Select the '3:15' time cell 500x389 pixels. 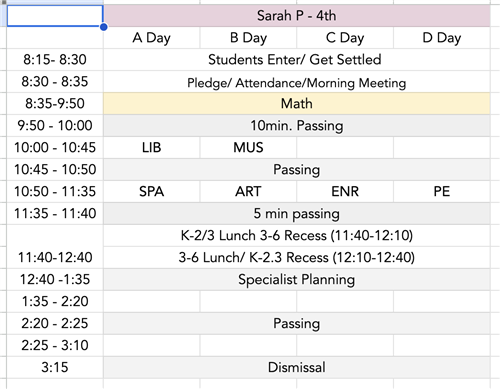tap(55, 368)
